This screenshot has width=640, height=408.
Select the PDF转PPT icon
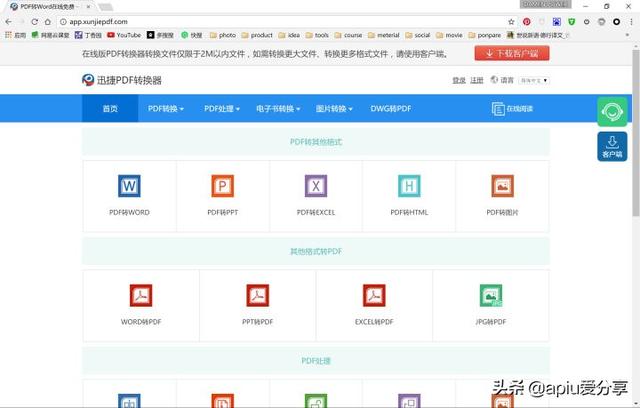pos(222,186)
